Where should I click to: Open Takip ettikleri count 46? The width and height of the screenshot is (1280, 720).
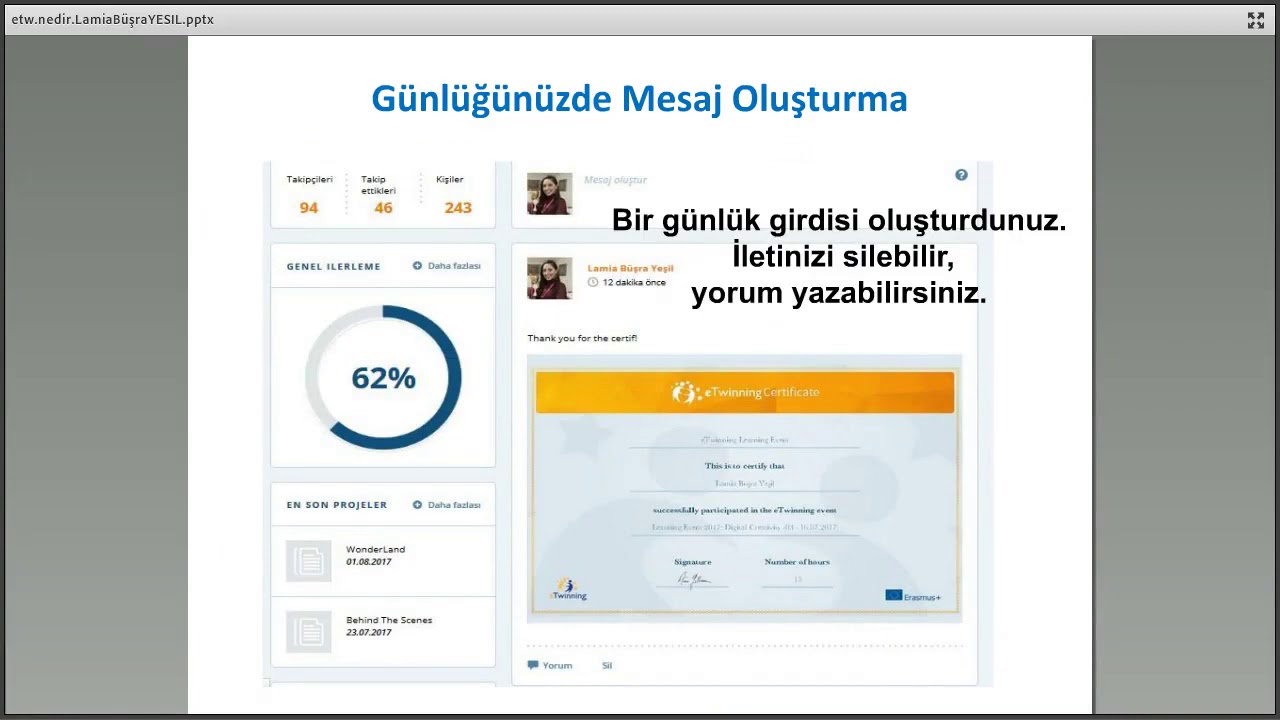pos(383,208)
